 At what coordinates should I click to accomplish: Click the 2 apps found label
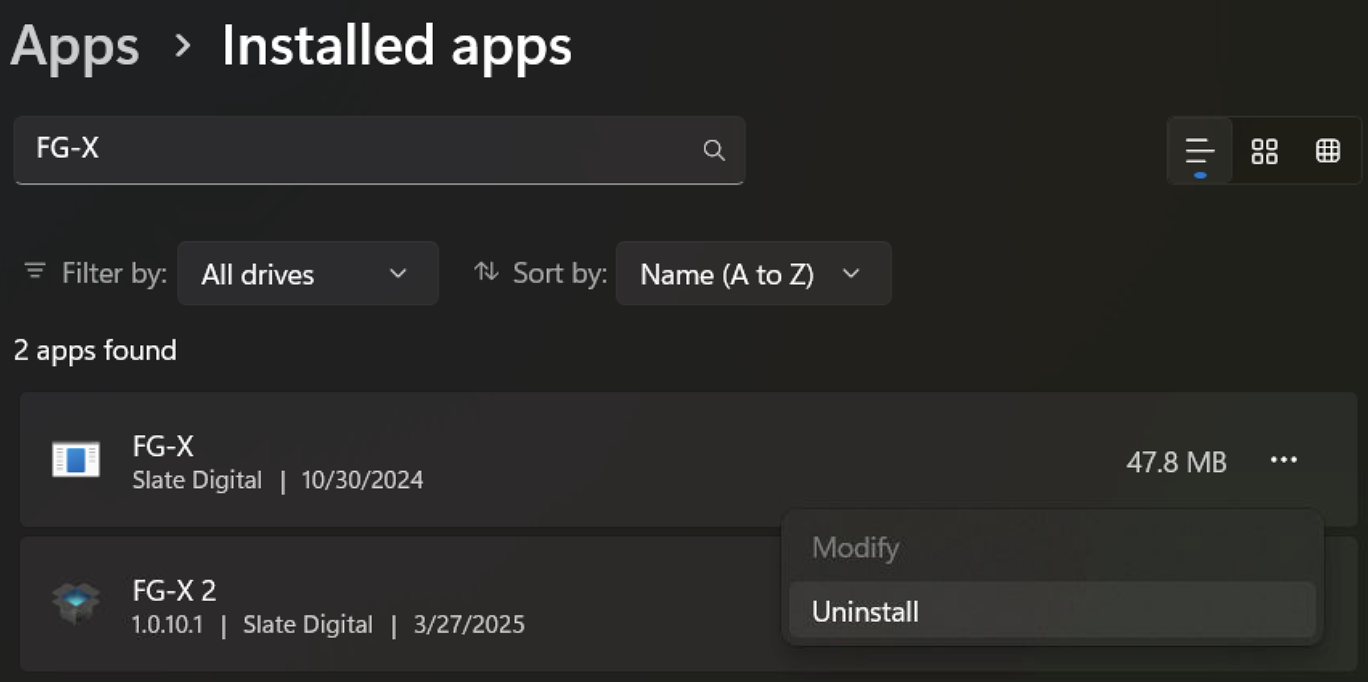point(95,350)
